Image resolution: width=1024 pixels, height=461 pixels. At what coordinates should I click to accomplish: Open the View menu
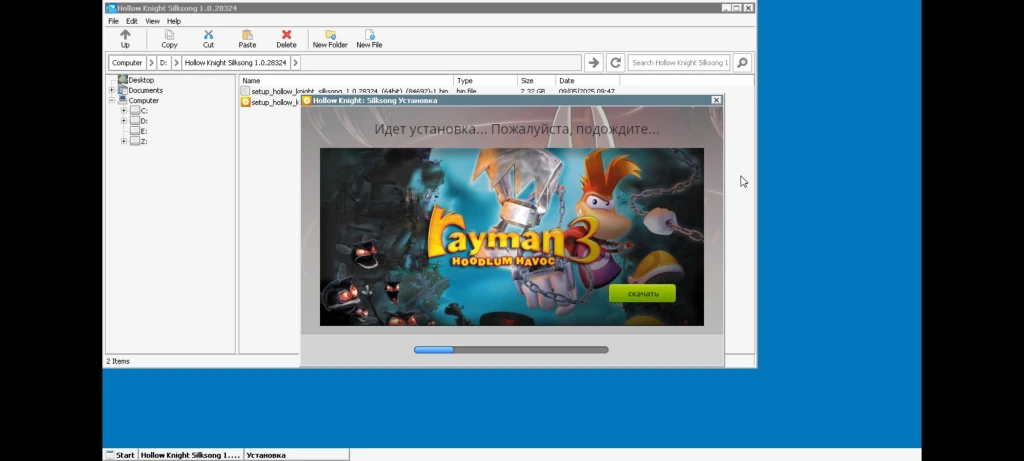[152, 21]
